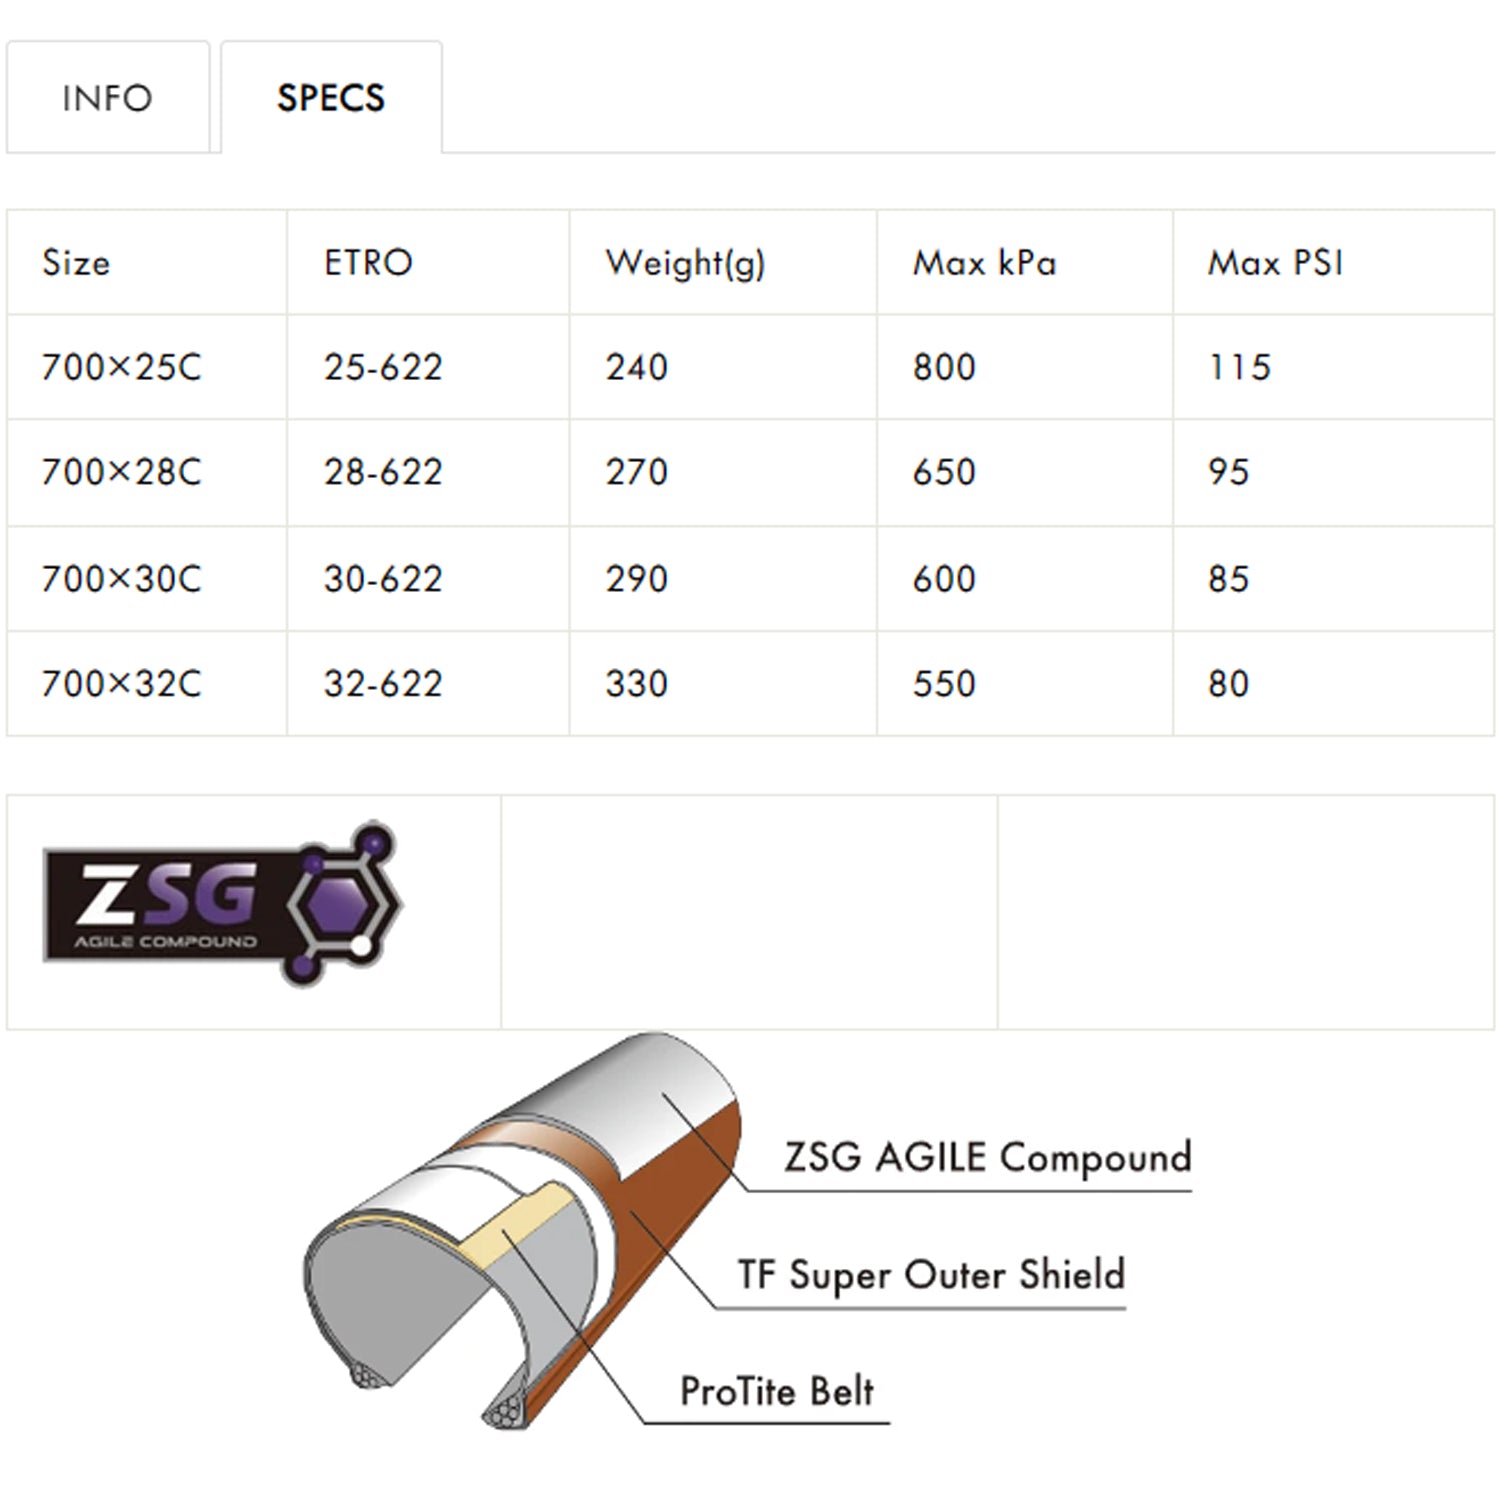Select the 115 PSI value

coord(1240,367)
